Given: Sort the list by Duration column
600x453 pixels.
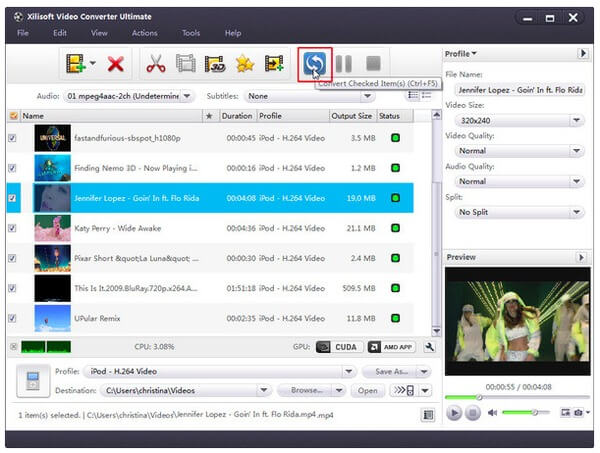Looking at the screenshot, I should pyautogui.click(x=236, y=116).
